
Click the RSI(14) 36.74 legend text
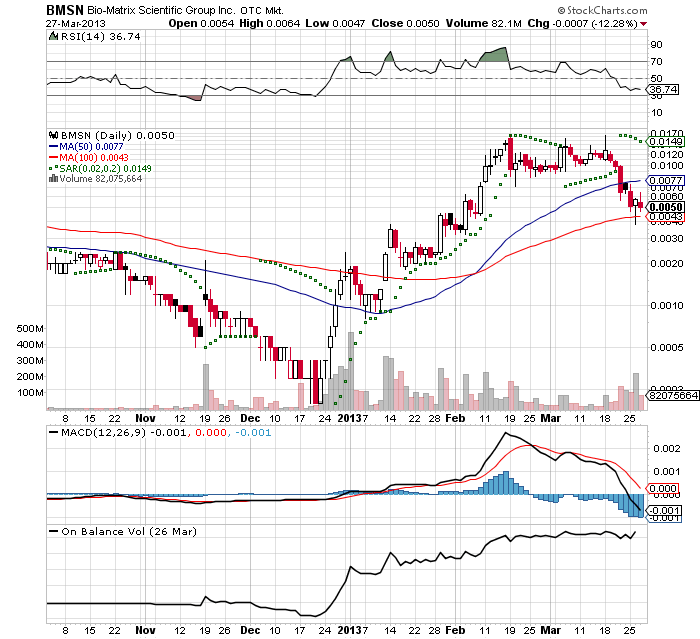point(100,37)
